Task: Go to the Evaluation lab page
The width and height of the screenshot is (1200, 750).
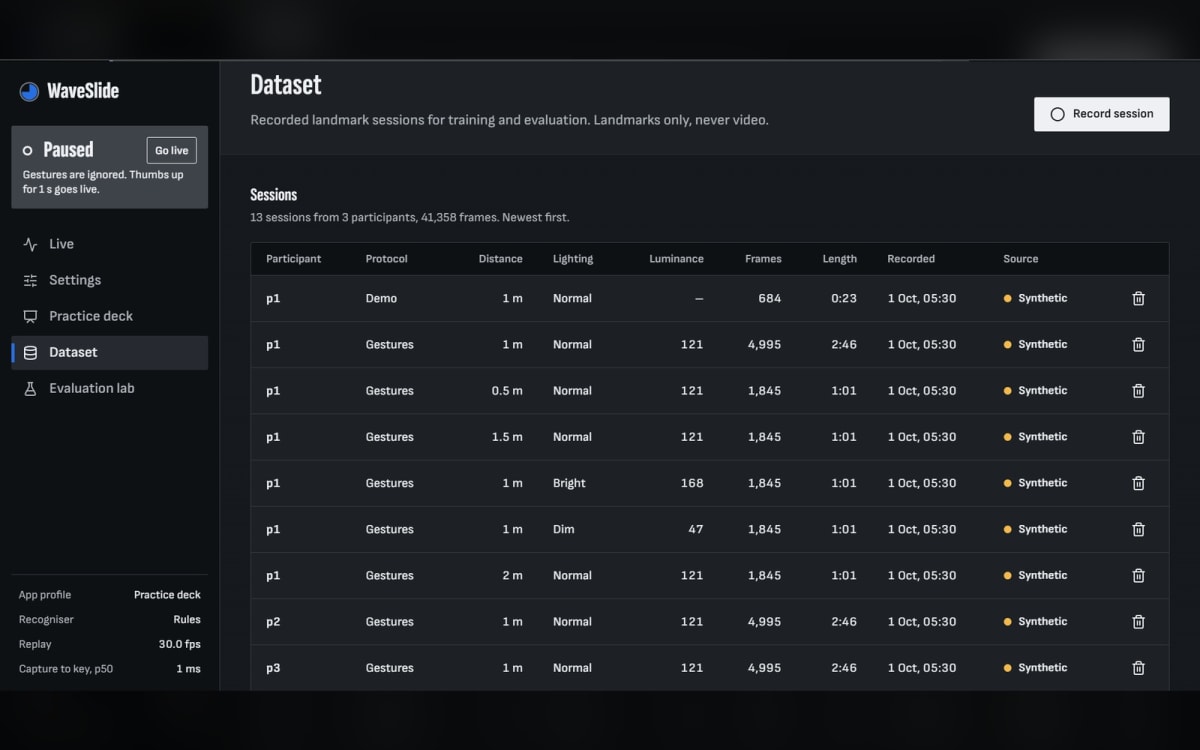Action: 109,388
